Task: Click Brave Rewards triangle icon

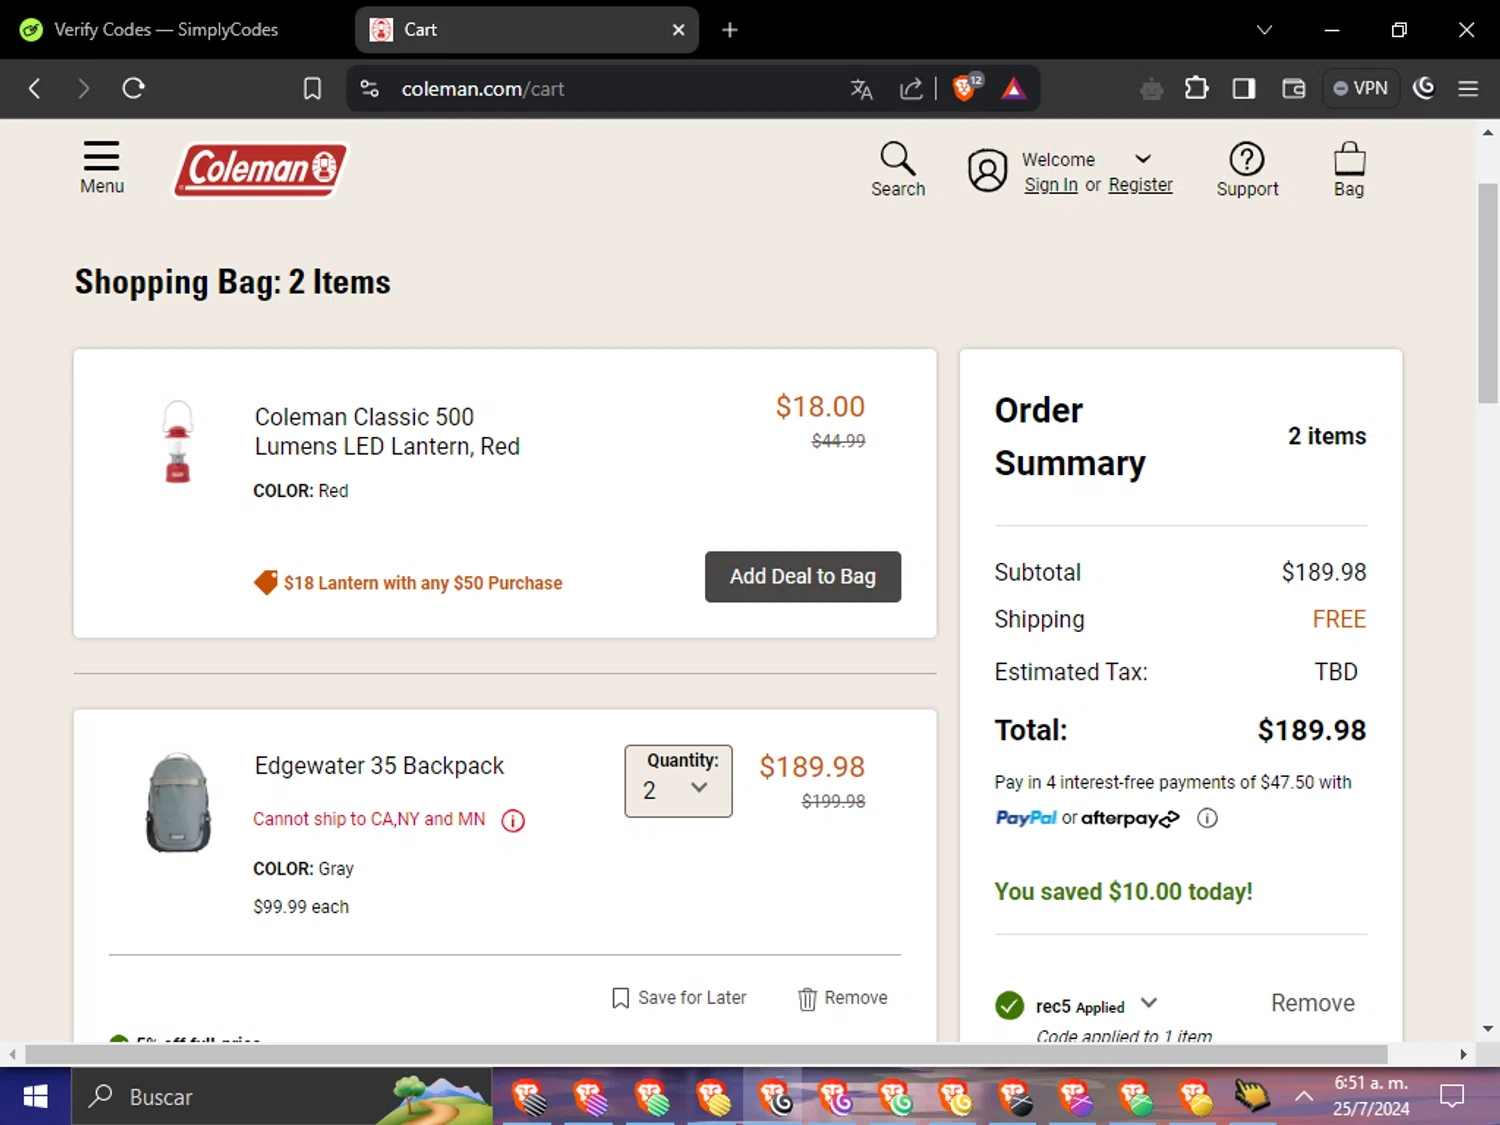Action: (x=1013, y=89)
